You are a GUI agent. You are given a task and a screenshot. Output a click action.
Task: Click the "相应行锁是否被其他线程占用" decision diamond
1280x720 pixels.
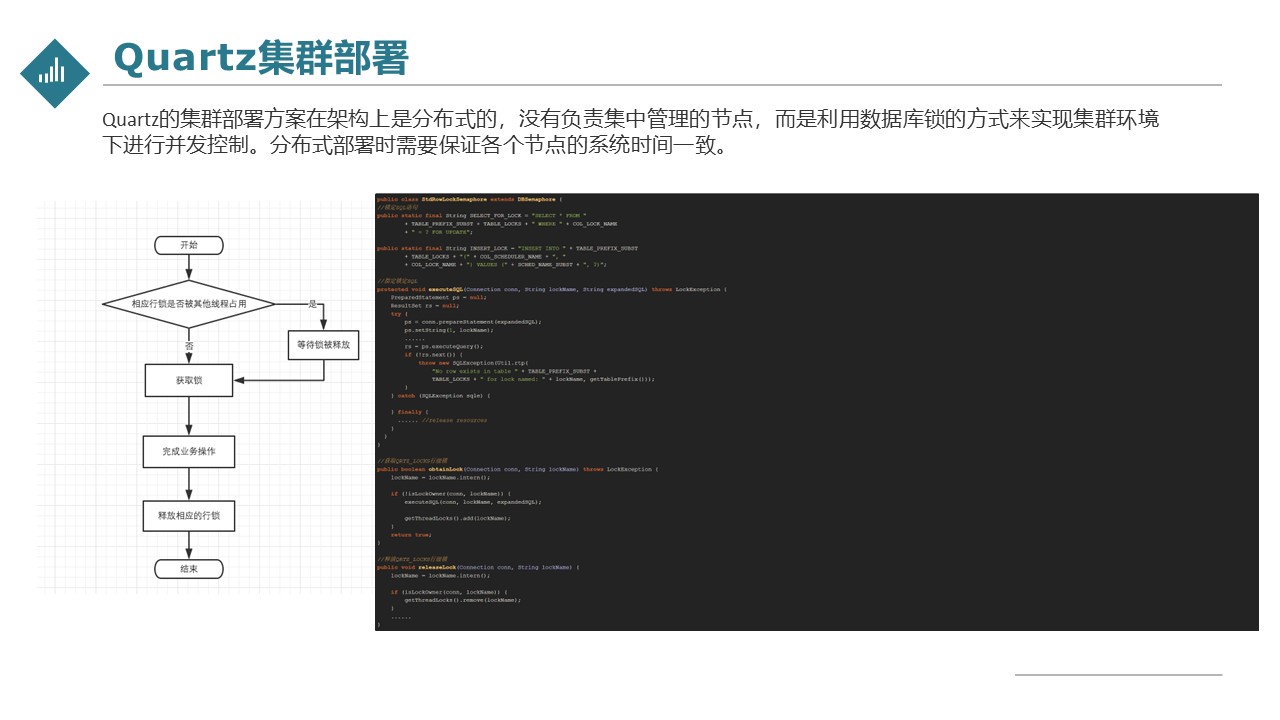189,303
